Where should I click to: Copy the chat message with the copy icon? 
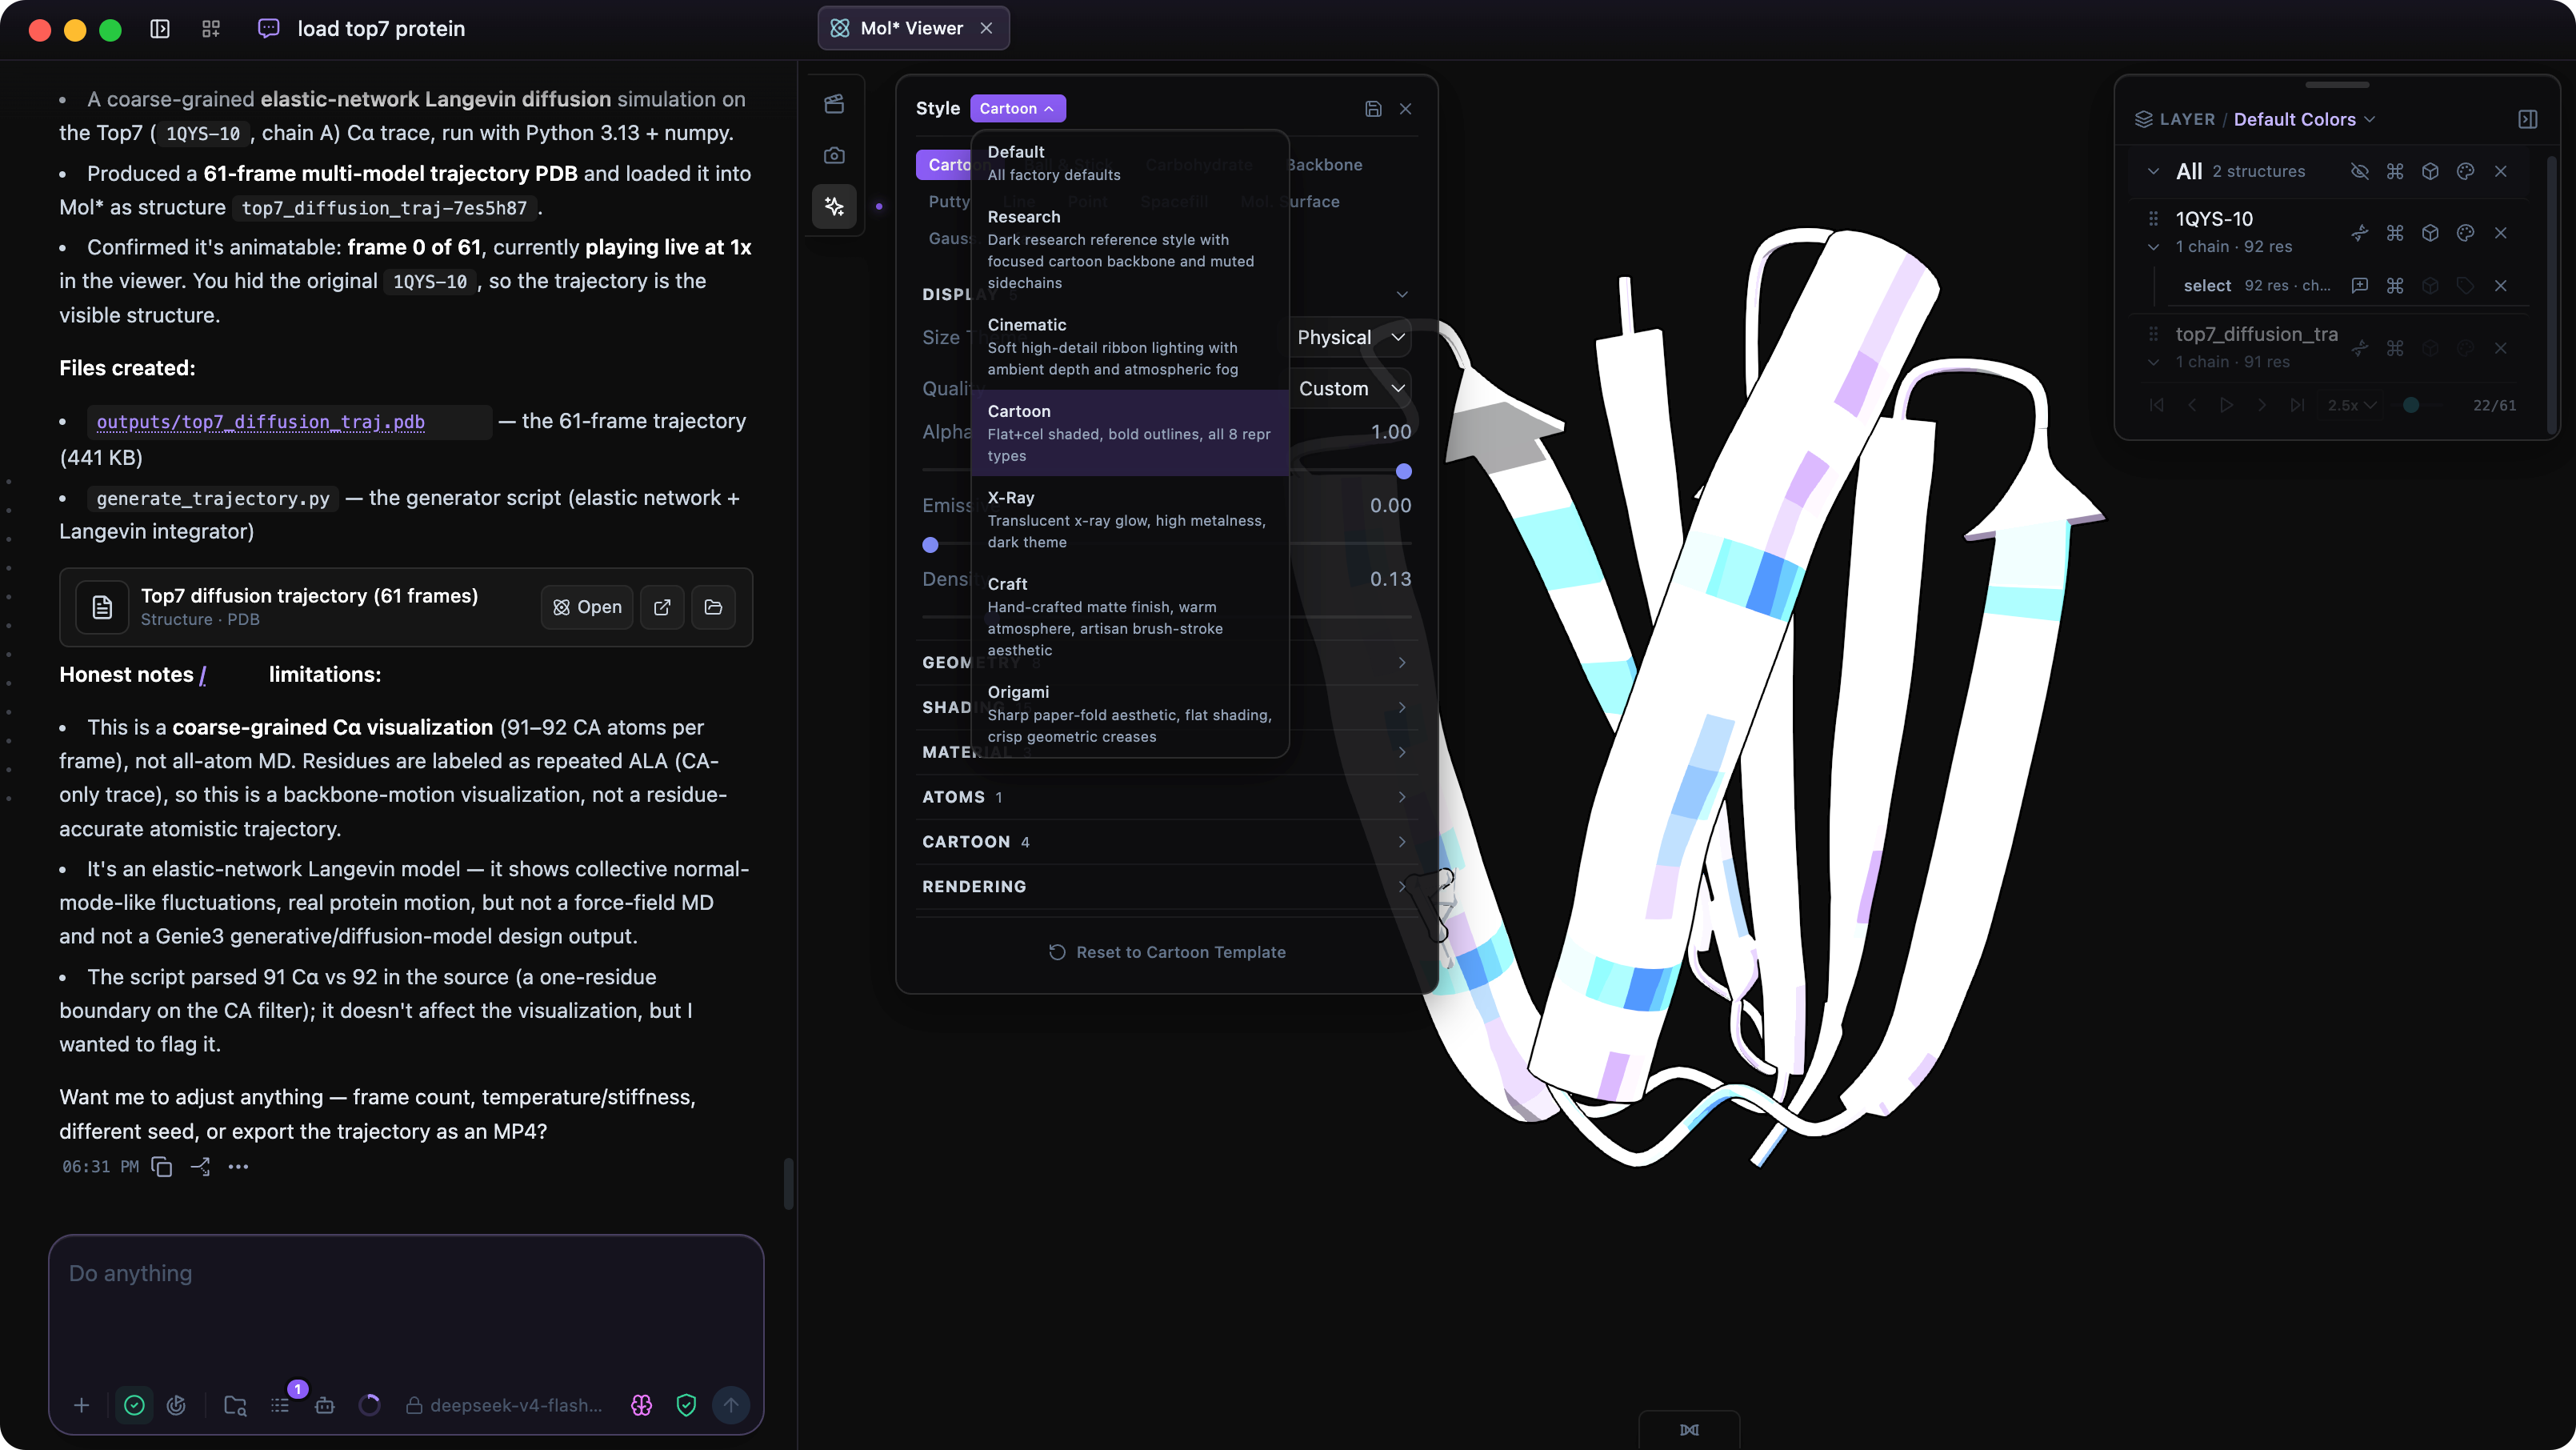tap(161, 1166)
